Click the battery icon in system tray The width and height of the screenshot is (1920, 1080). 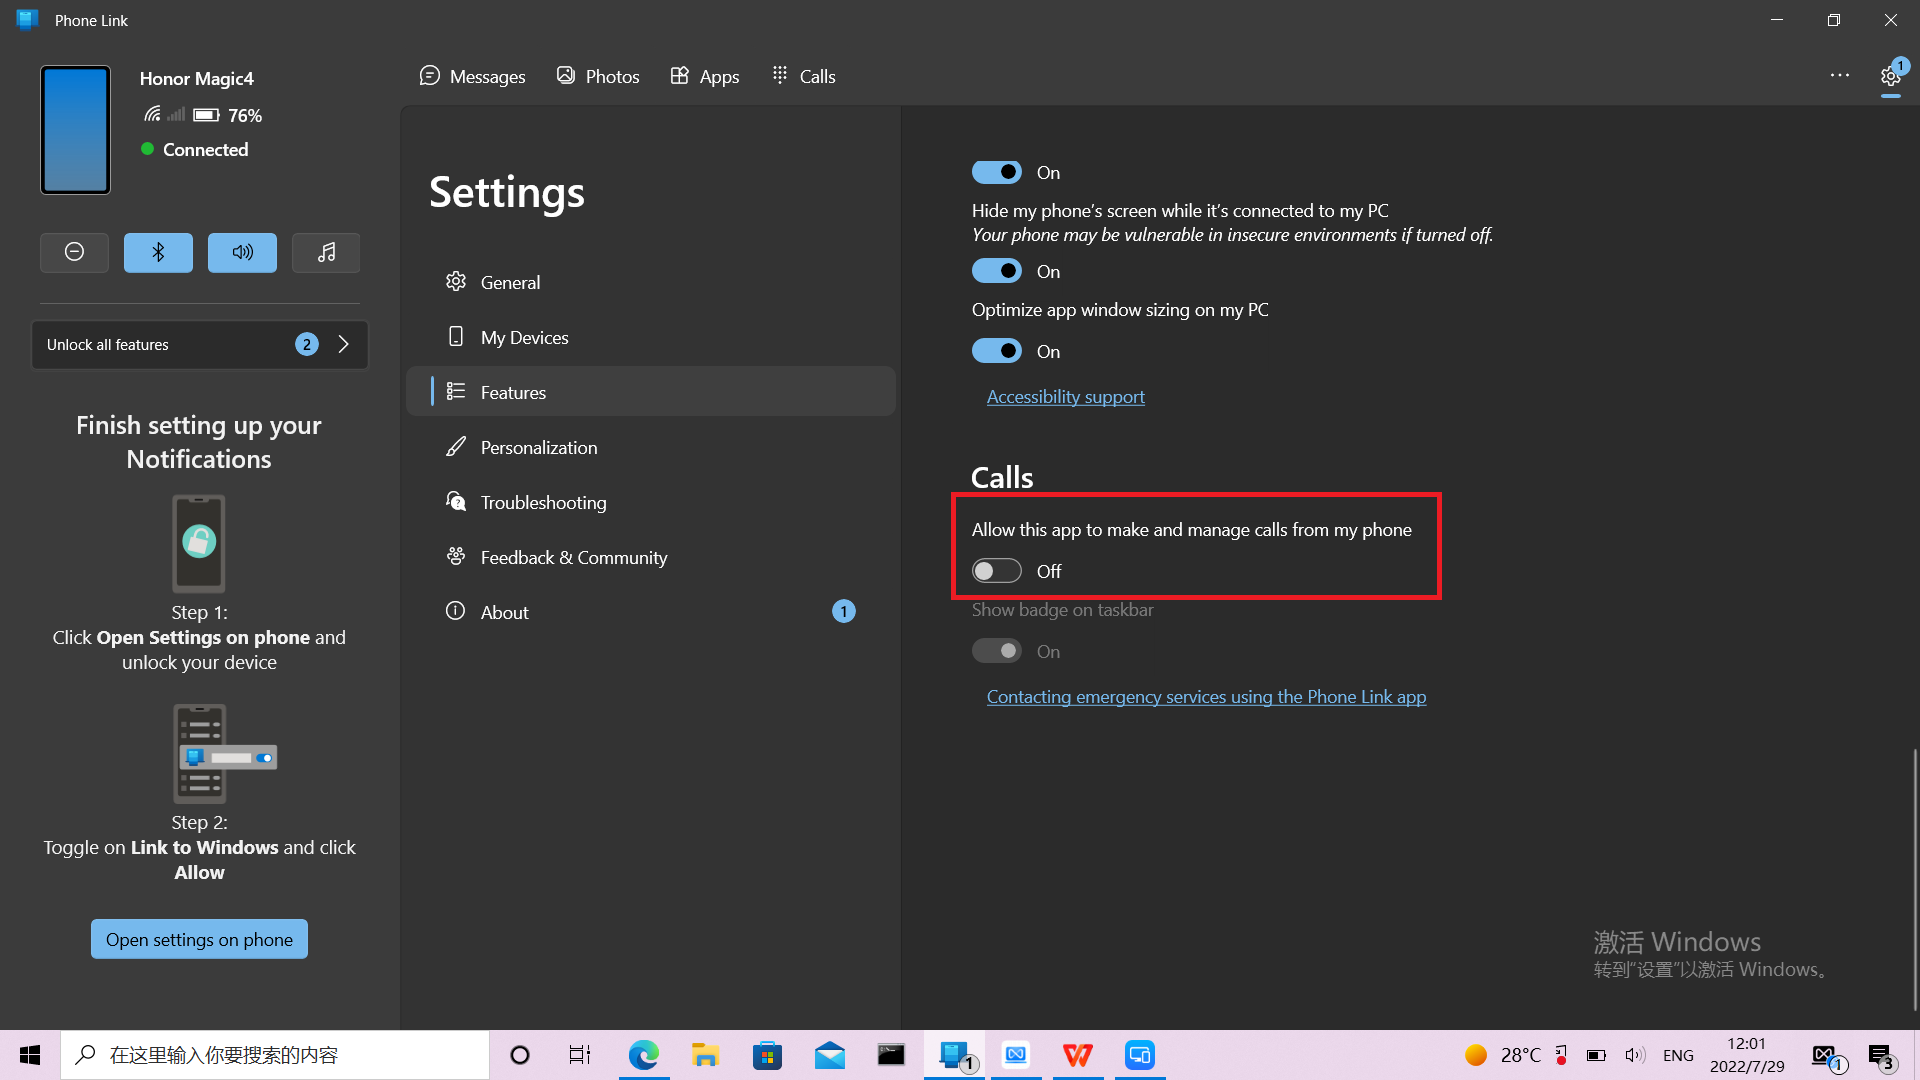pos(1596,1055)
